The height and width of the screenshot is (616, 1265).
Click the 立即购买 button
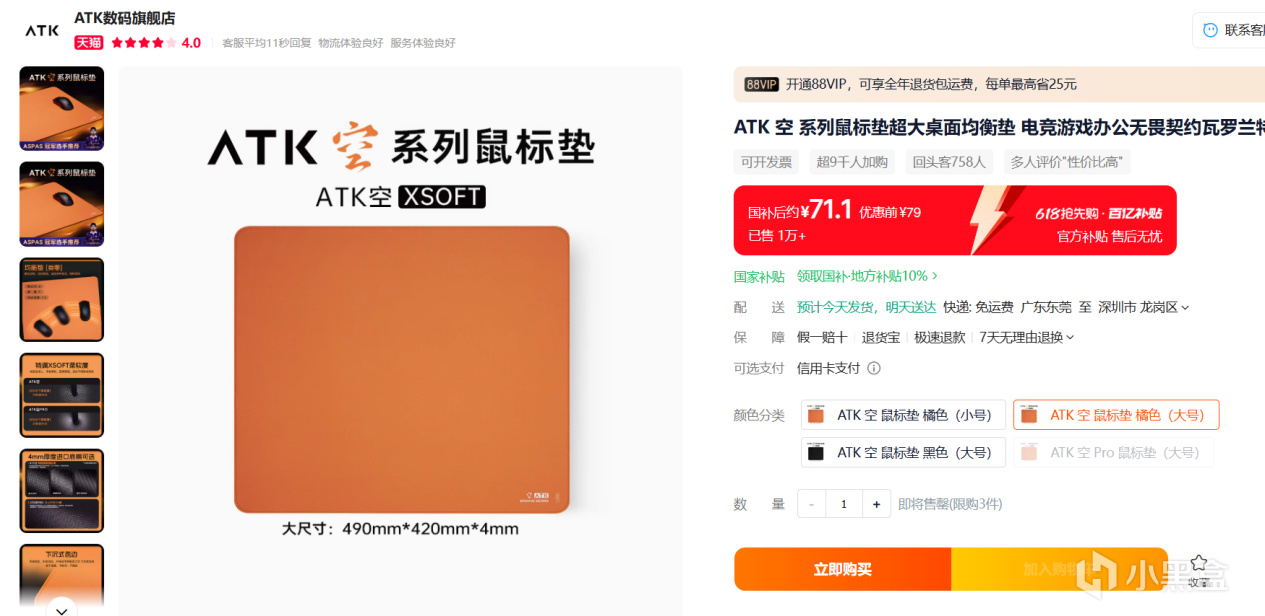coord(843,569)
